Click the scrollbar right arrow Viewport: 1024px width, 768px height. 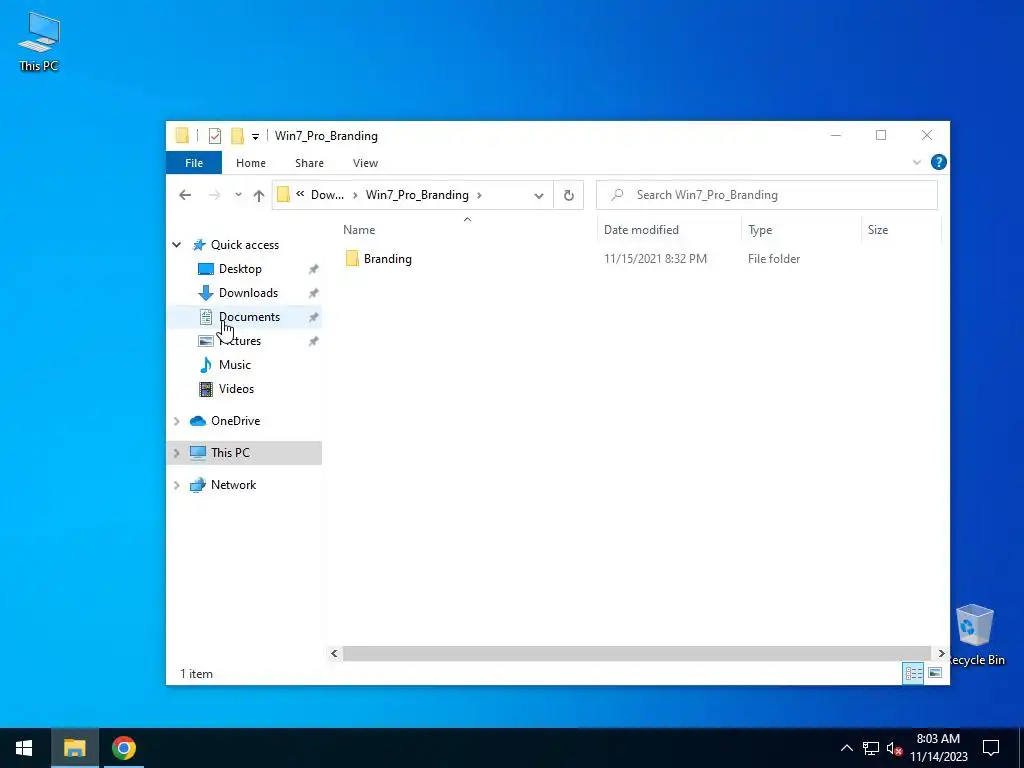(x=941, y=653)
